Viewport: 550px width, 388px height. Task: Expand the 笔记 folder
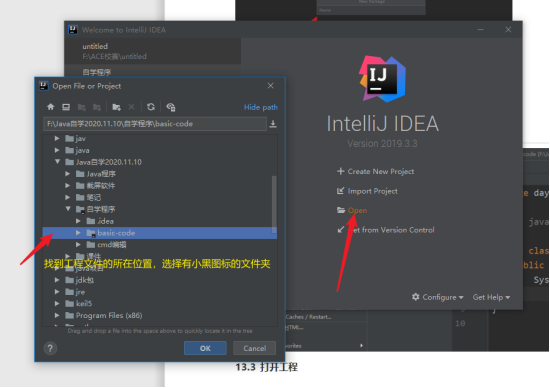pos(68,197)
